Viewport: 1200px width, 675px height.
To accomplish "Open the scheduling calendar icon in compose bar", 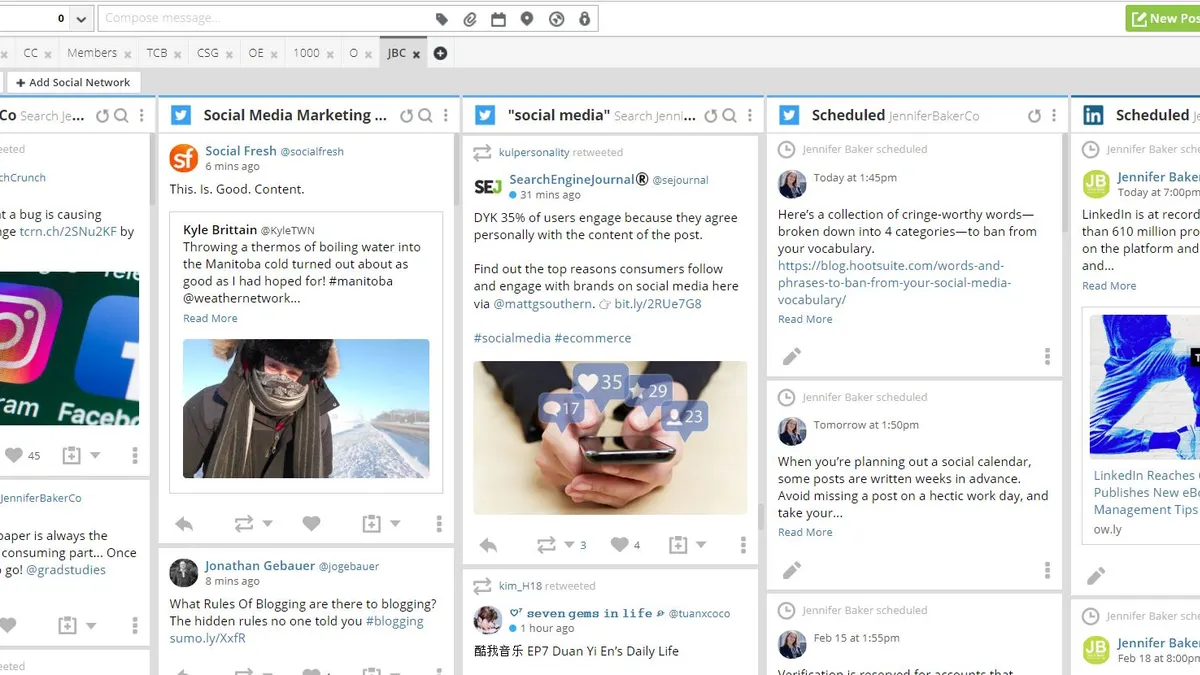I will point(498,19).
